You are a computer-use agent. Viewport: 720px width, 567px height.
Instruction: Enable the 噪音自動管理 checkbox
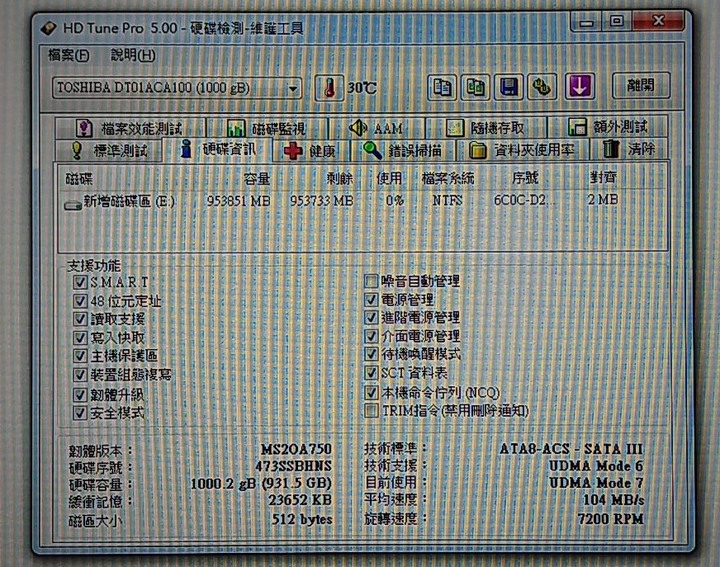[x=371, y=281]
